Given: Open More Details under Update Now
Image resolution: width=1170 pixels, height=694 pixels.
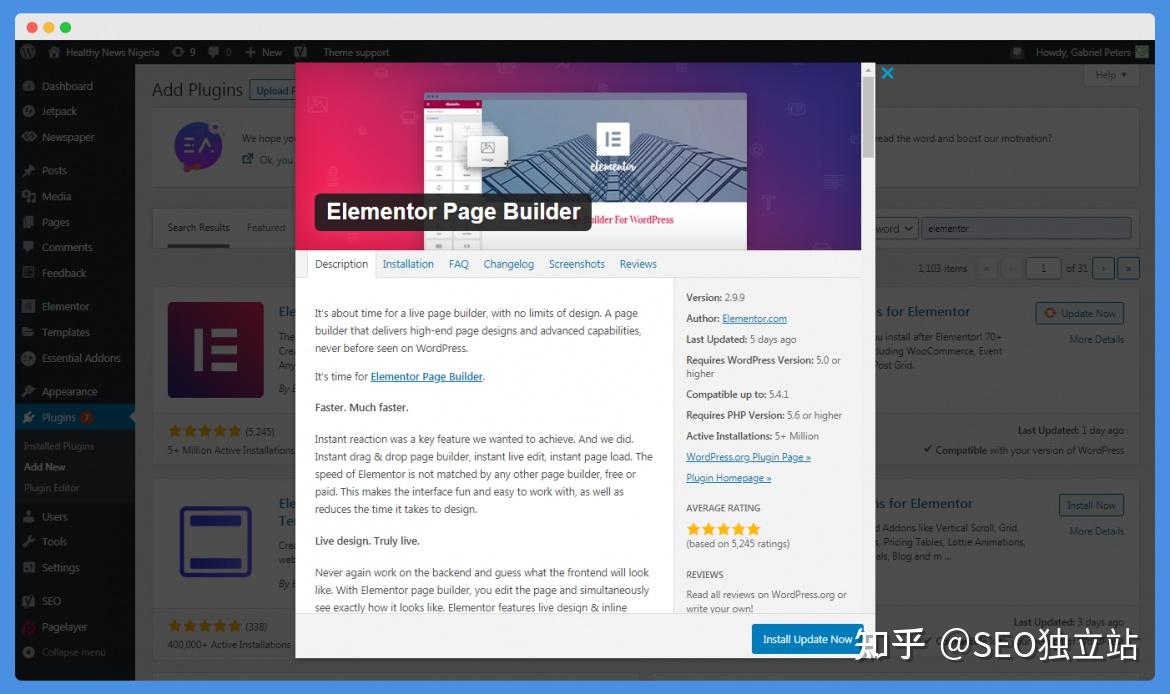Looking at the screenshot, I should point(1096,340).
